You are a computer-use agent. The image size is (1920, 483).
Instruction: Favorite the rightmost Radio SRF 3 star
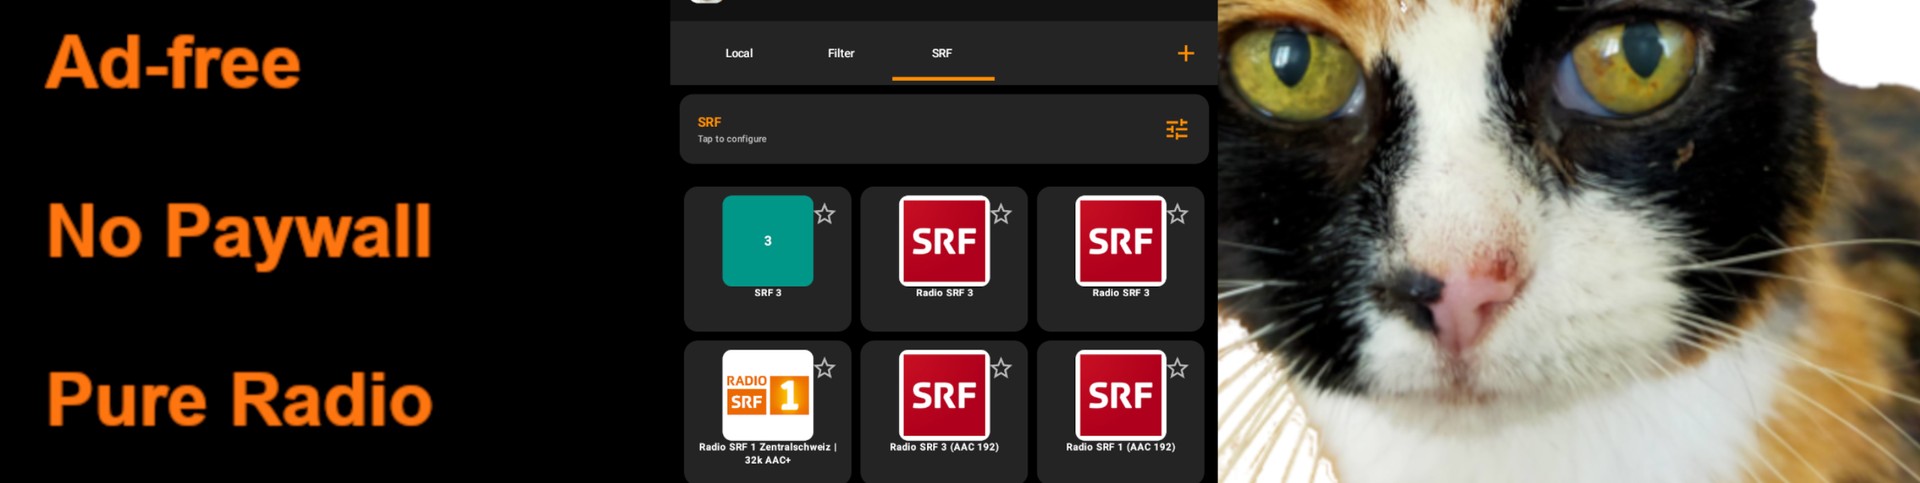coord(1178,214)
